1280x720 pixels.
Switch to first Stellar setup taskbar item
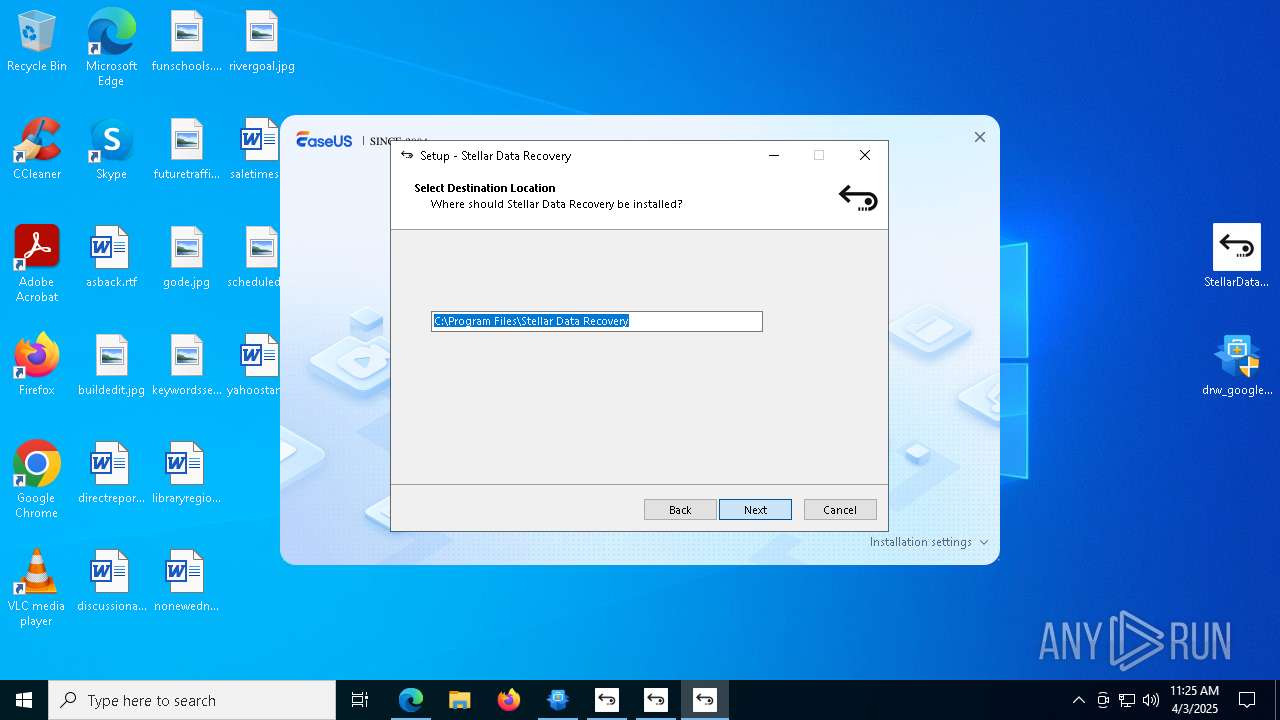607,700
